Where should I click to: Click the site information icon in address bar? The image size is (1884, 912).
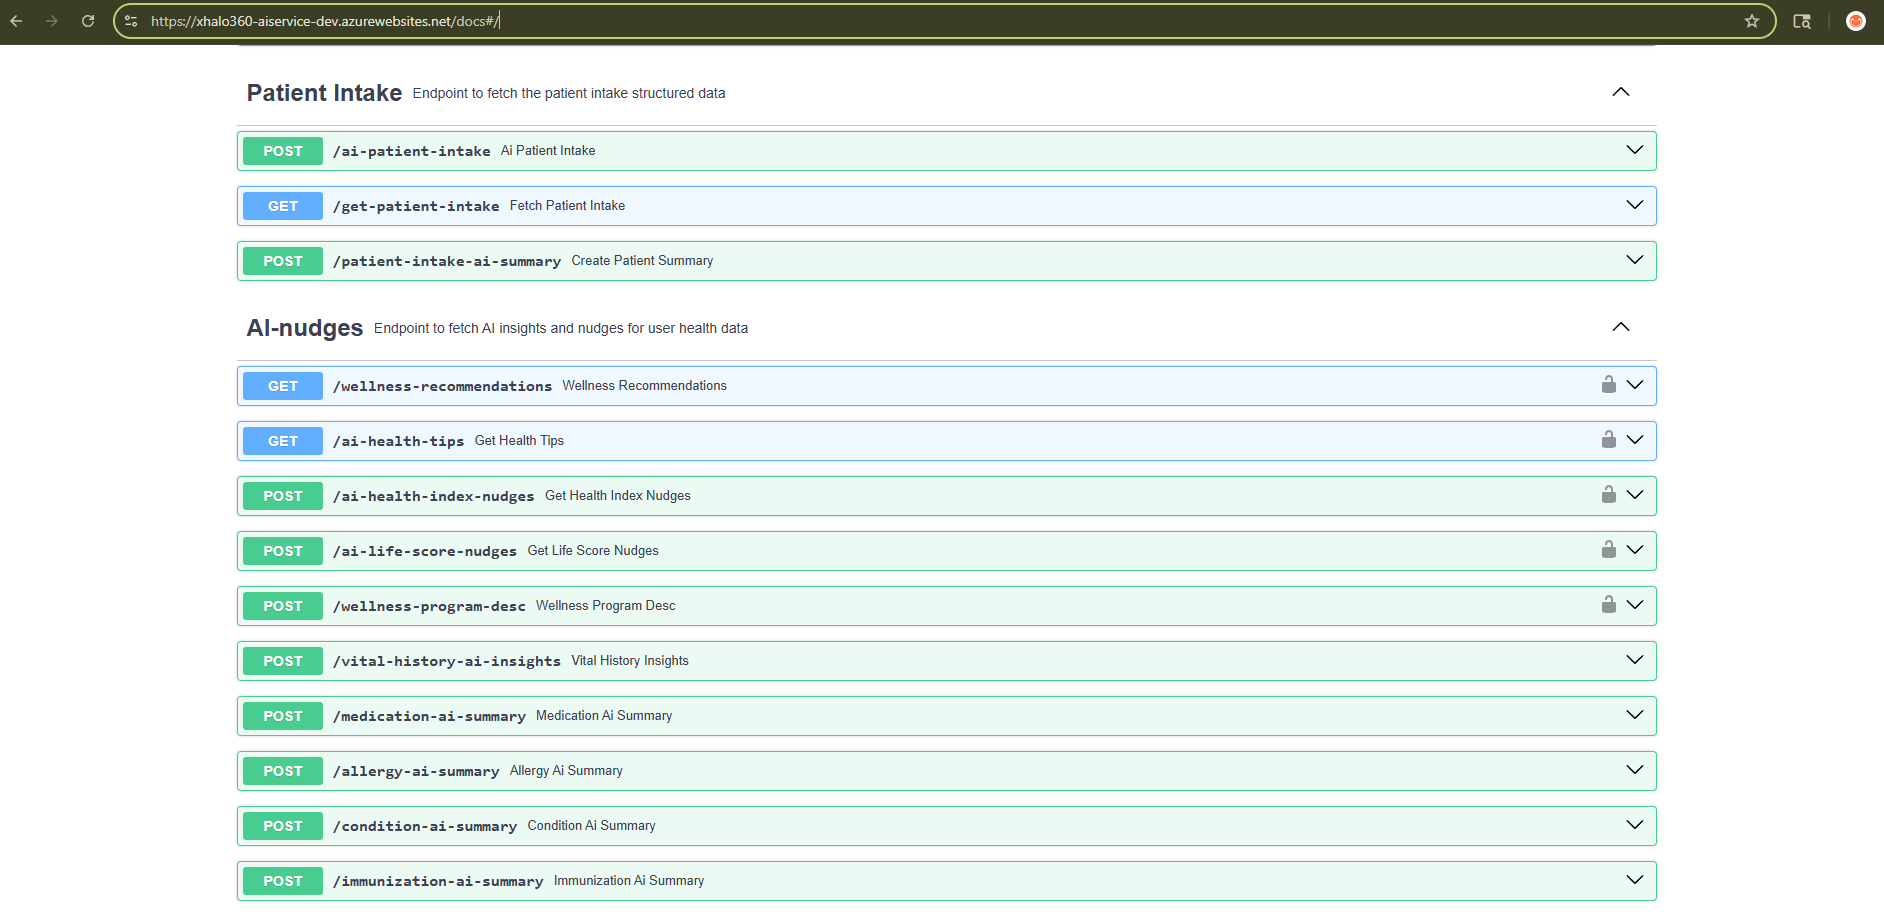coord(131,21)
